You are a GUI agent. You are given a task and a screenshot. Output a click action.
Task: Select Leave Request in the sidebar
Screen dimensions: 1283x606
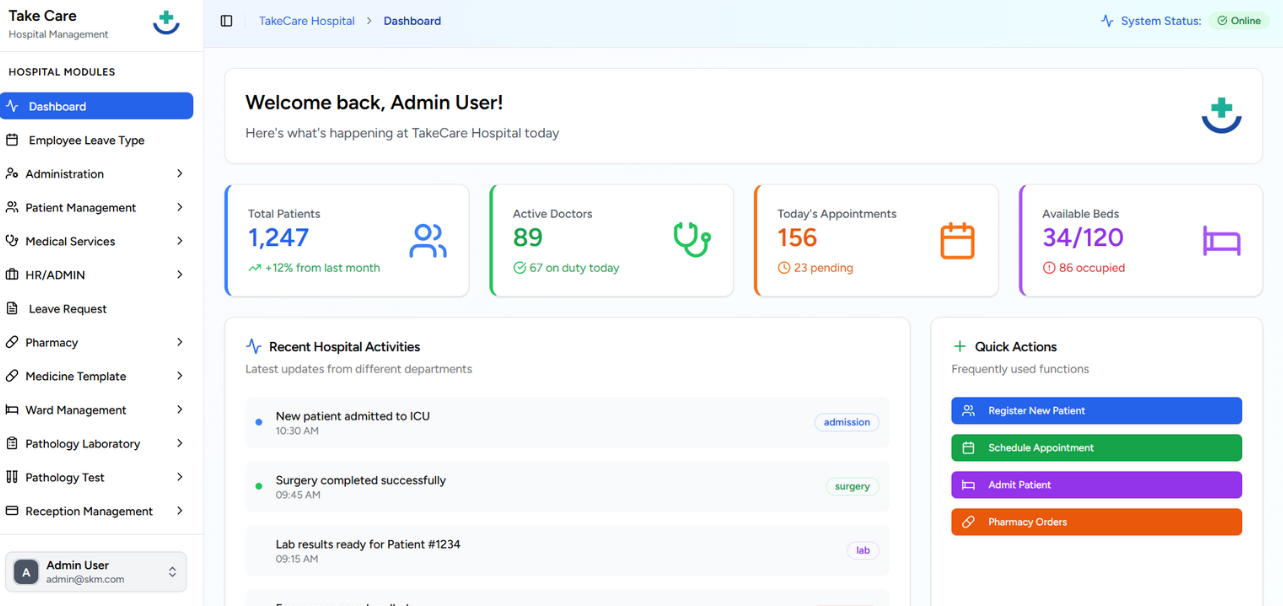pos(67,309)
